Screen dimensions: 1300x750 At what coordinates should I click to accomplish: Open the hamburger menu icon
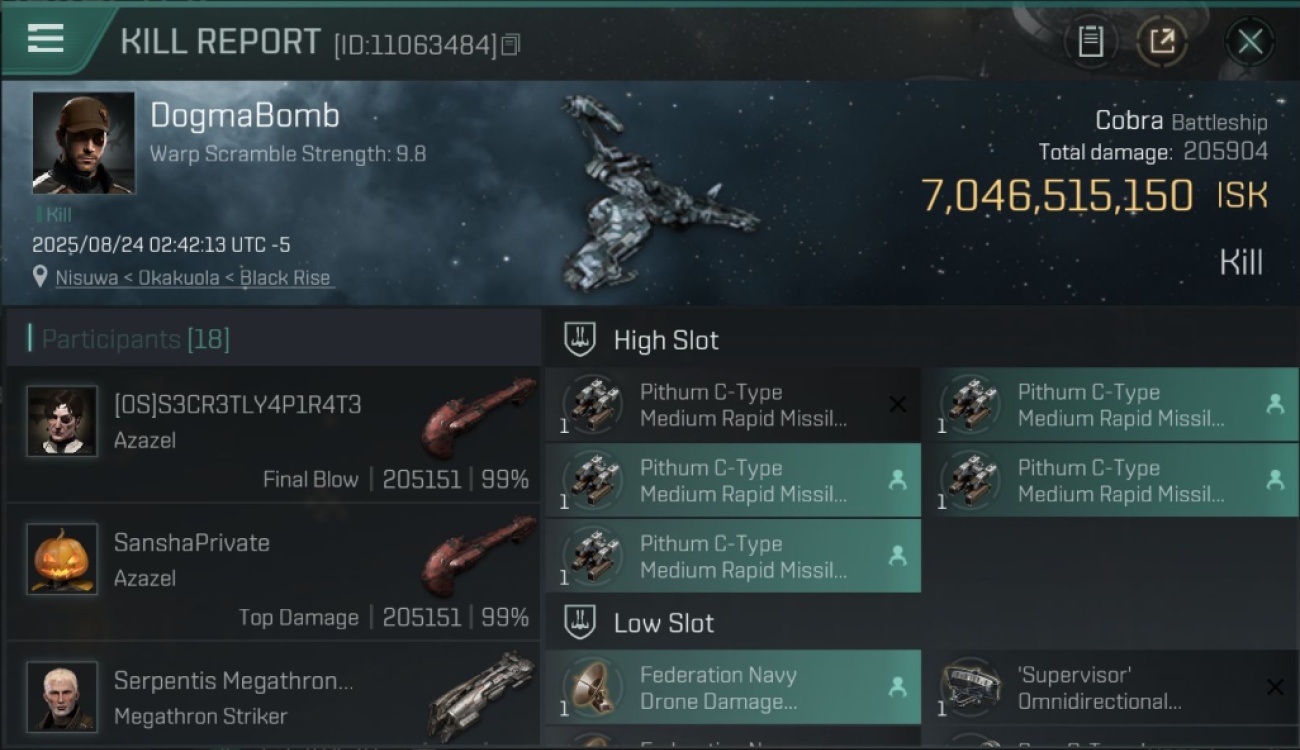coord(46,39)
